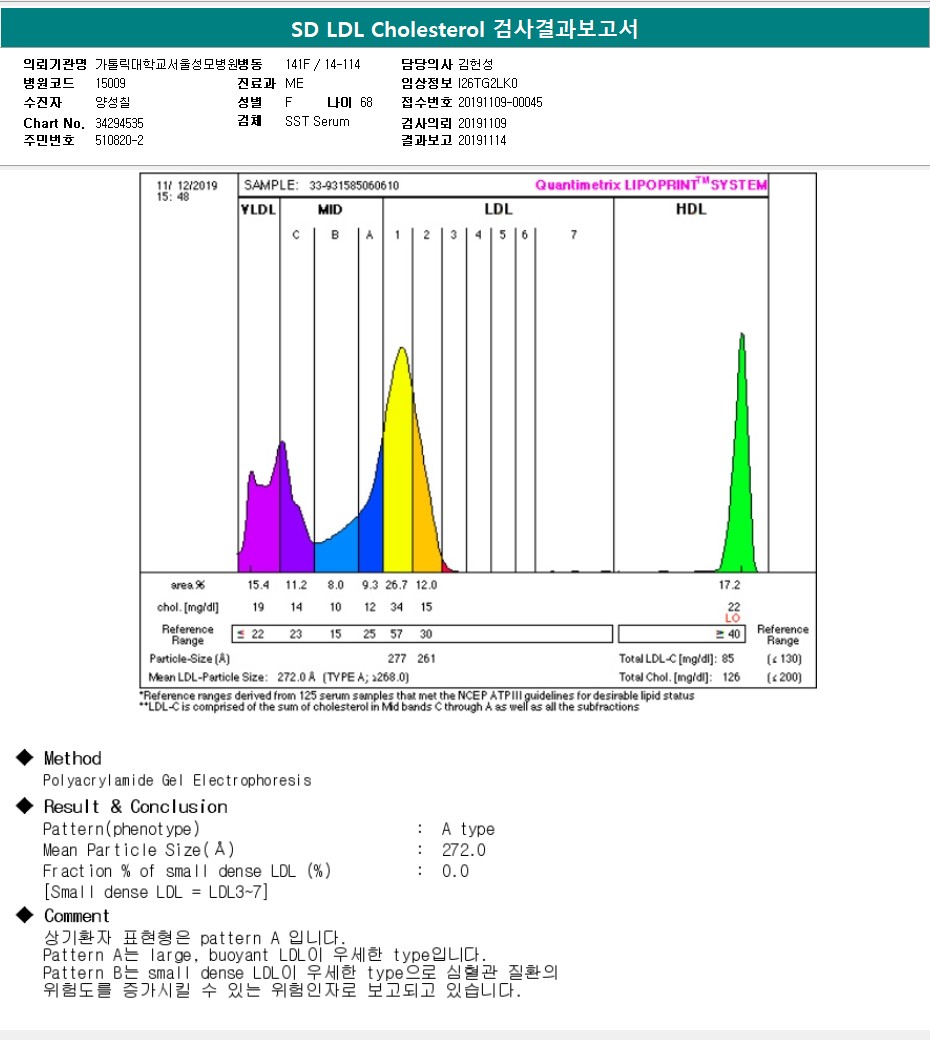Image resolution: width=930 pixels, height=1040 pixels.
Task: Select HDL area % value "17.2"
Action: (x=729, y=585)
